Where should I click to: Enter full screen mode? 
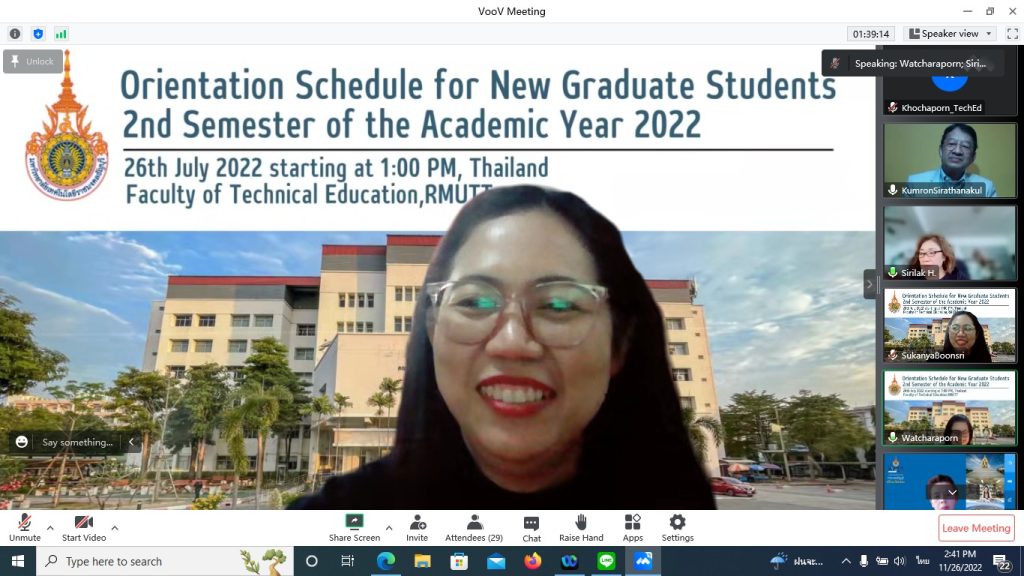1012,34
